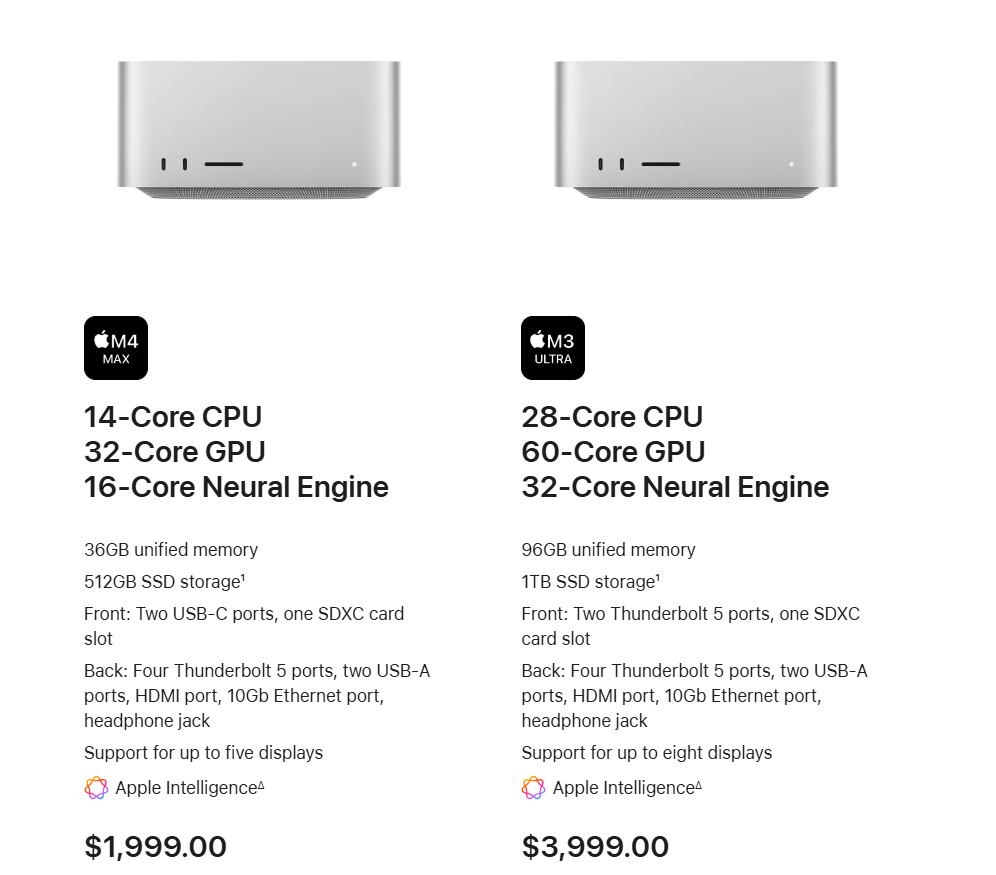The width and height of the screenshot is (996, 875).
Task: Click the $1,999.00 price
Action: [x=155, y=846]
